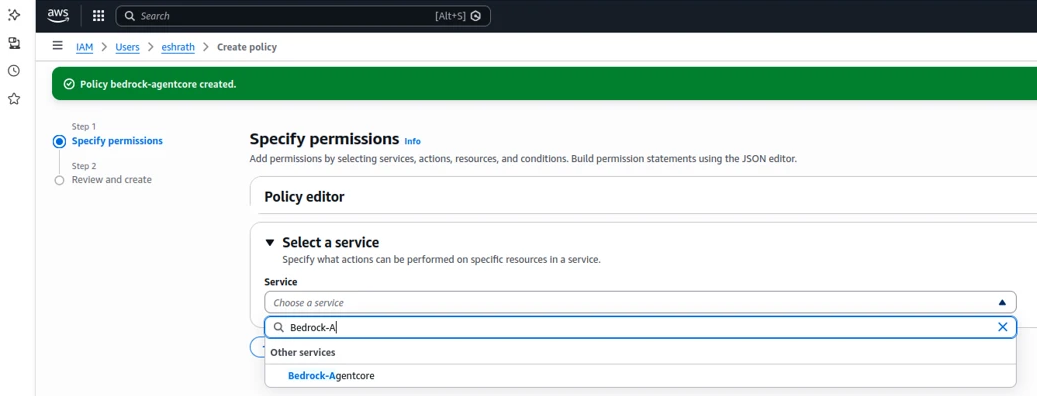Choose Bedrock-Agentcore from the service list
1037x396 pixels.
640,376
